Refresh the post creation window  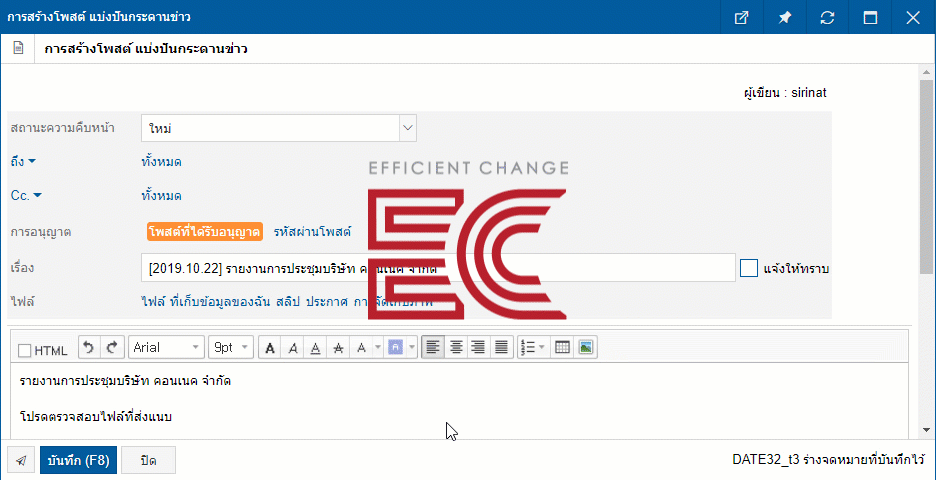click(x=827, y=17)
